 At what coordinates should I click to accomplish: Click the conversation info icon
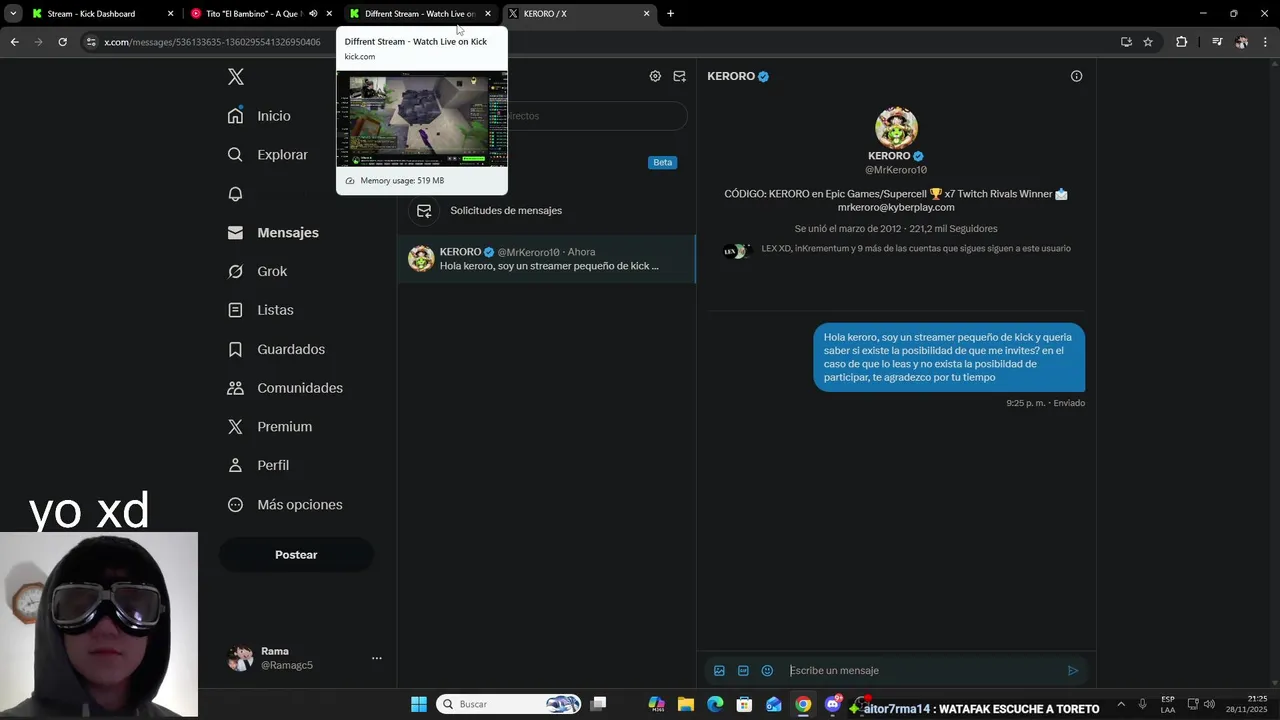[1076, 76]
